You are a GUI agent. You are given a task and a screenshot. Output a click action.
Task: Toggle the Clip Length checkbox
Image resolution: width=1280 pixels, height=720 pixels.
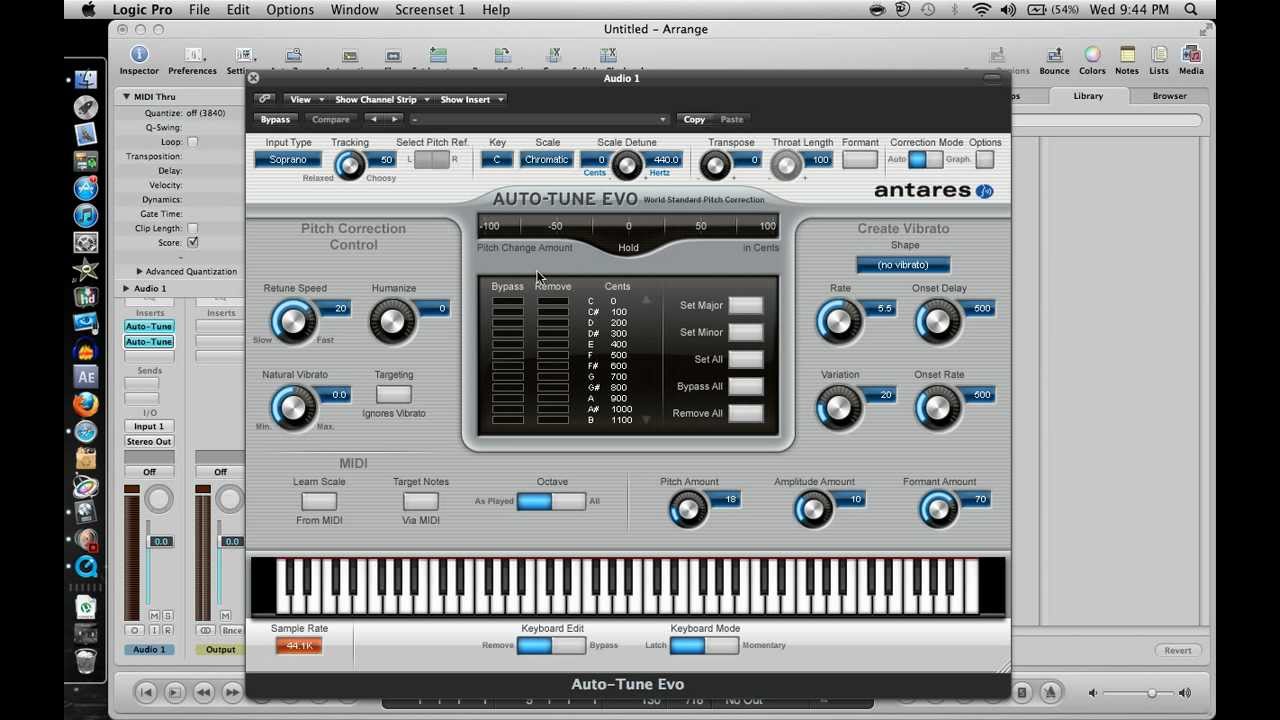click(192, 228)
